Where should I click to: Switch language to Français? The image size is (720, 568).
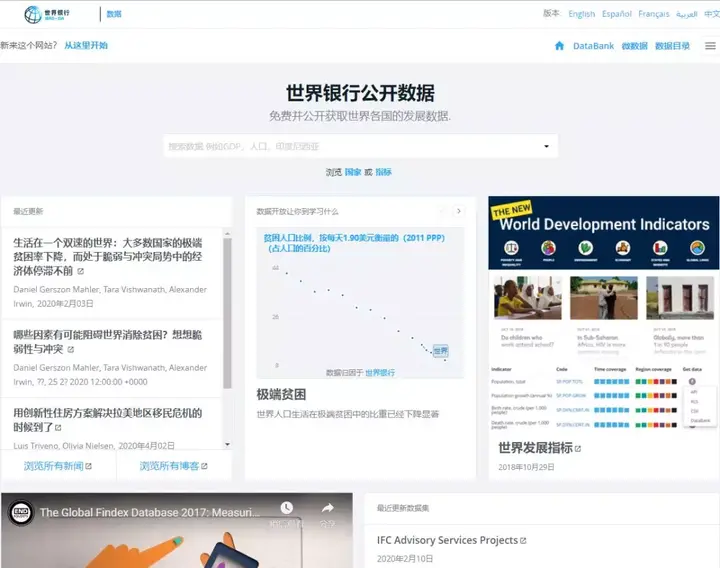point(654,14)
